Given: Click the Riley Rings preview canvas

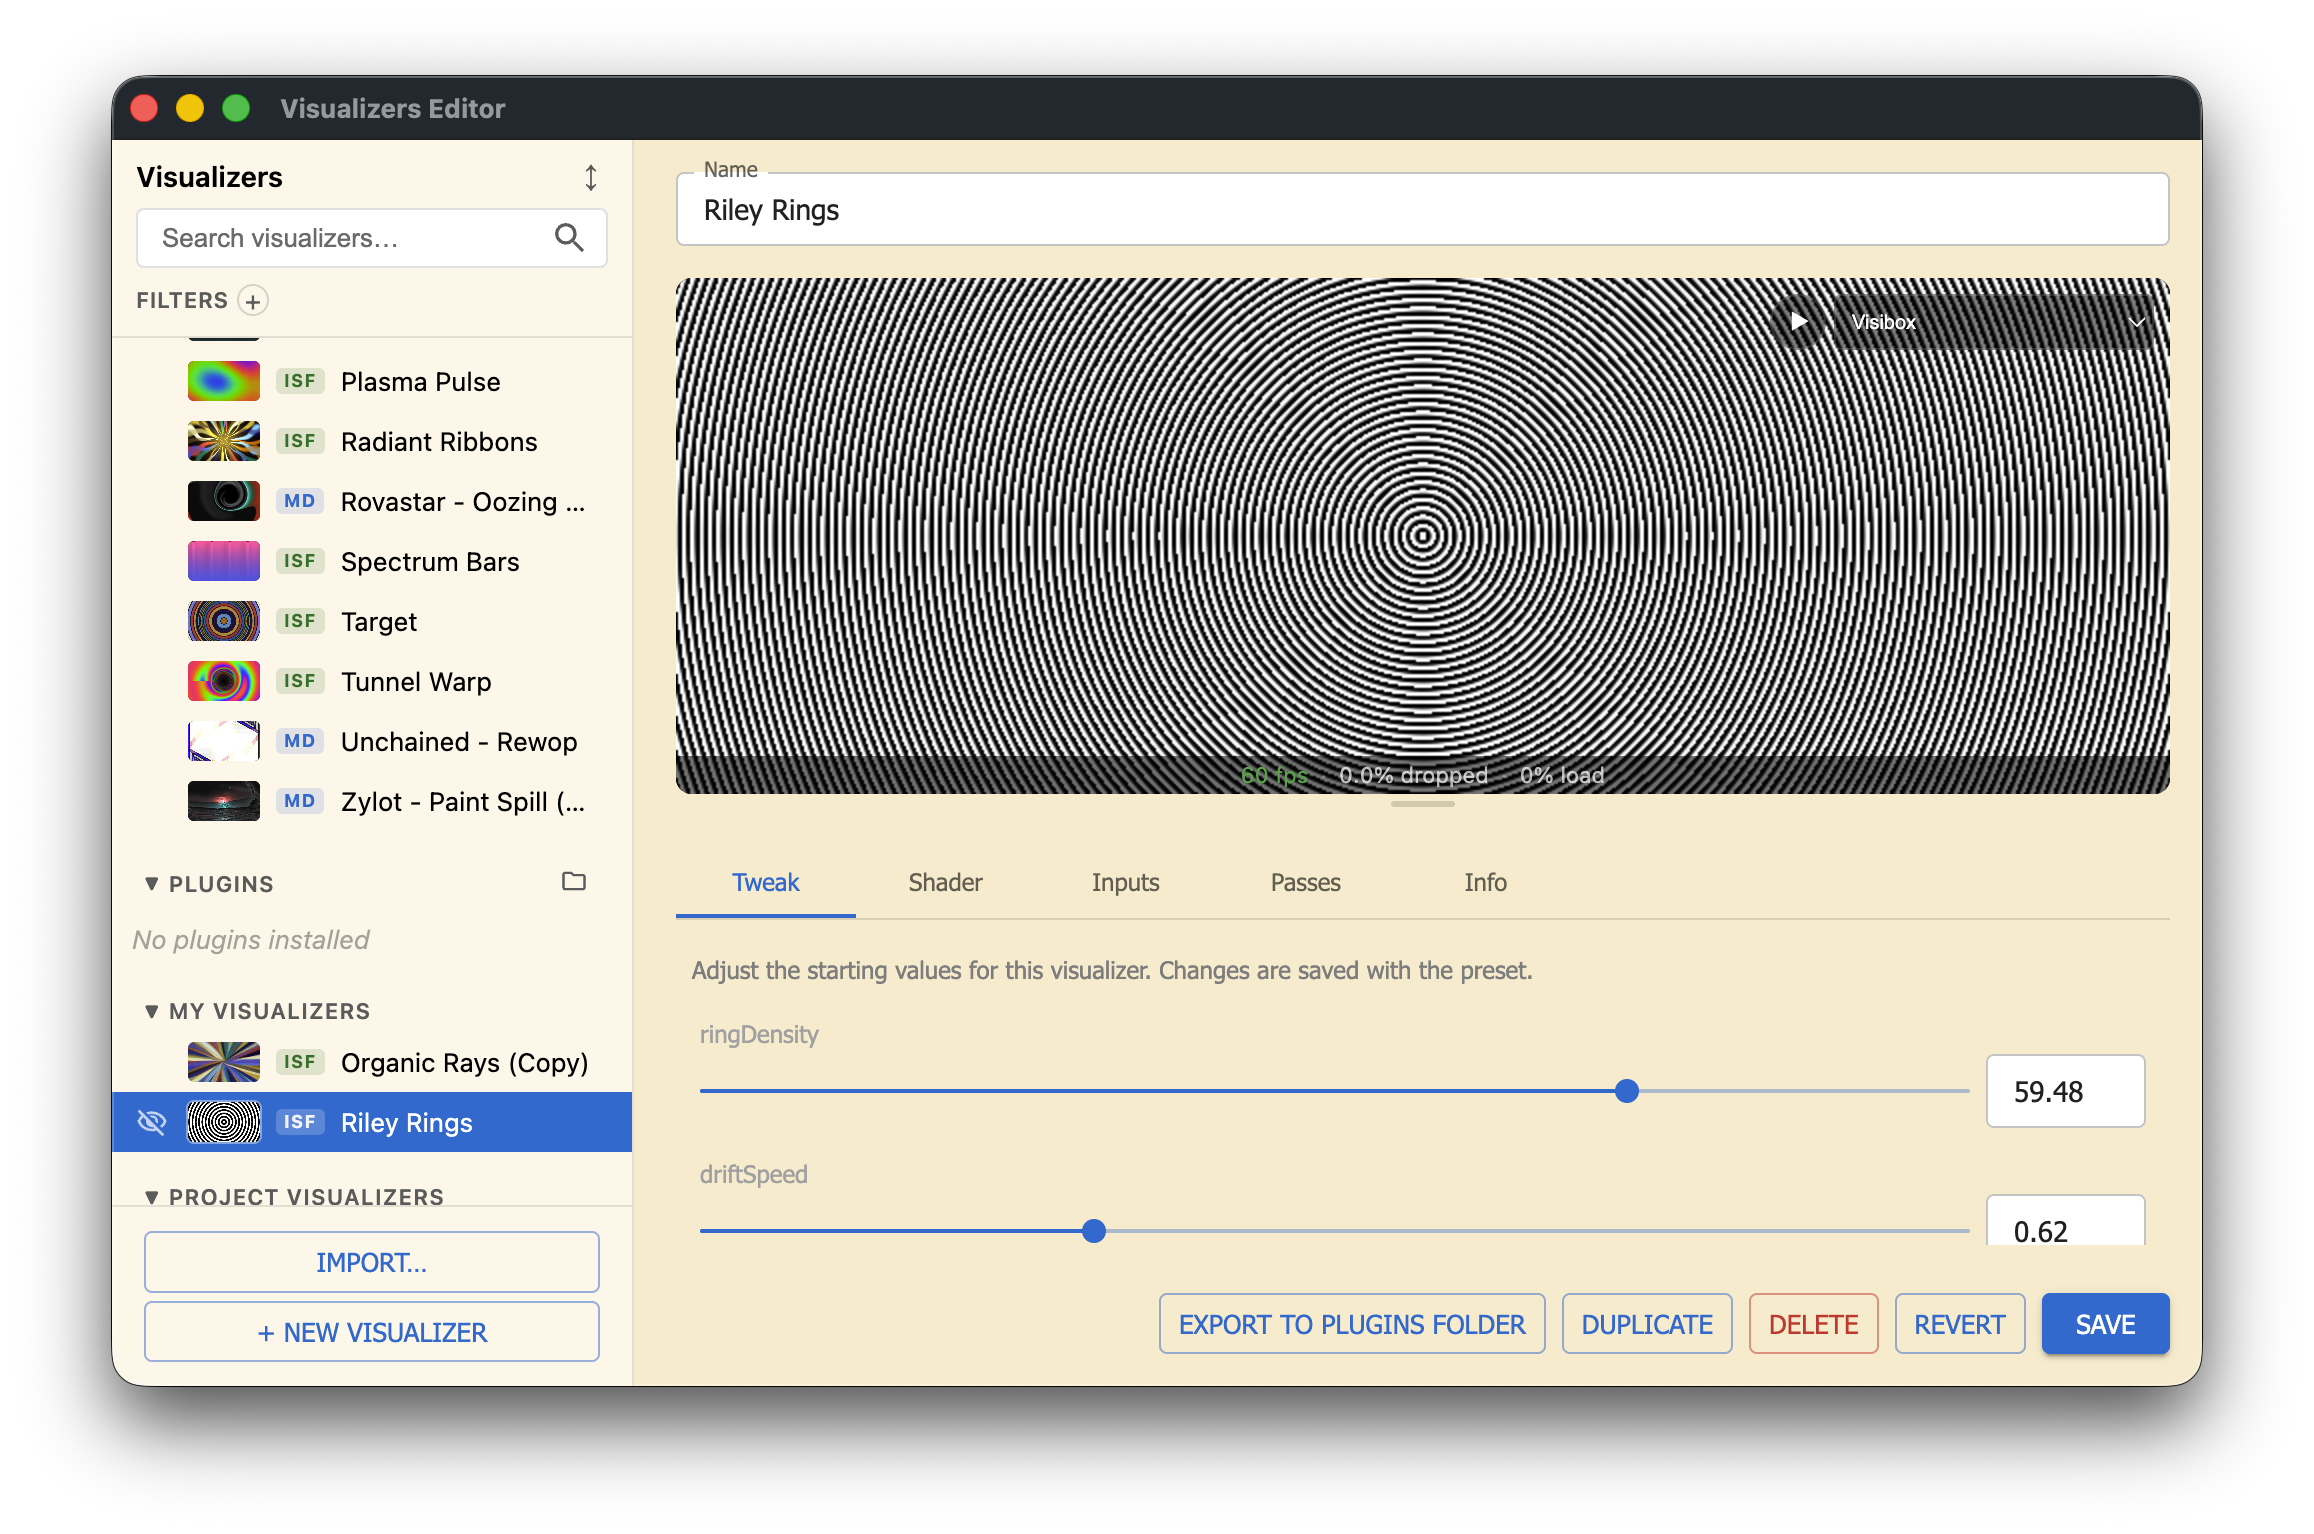Looking at the screenshot, I should tap(1422, 536).
